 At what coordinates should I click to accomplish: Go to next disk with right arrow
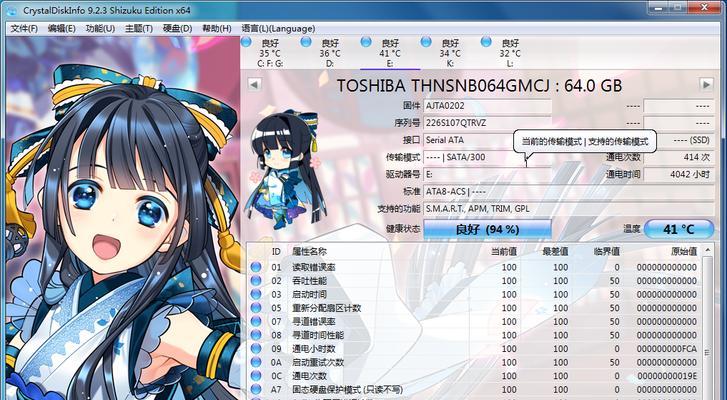tap(706, 85)
